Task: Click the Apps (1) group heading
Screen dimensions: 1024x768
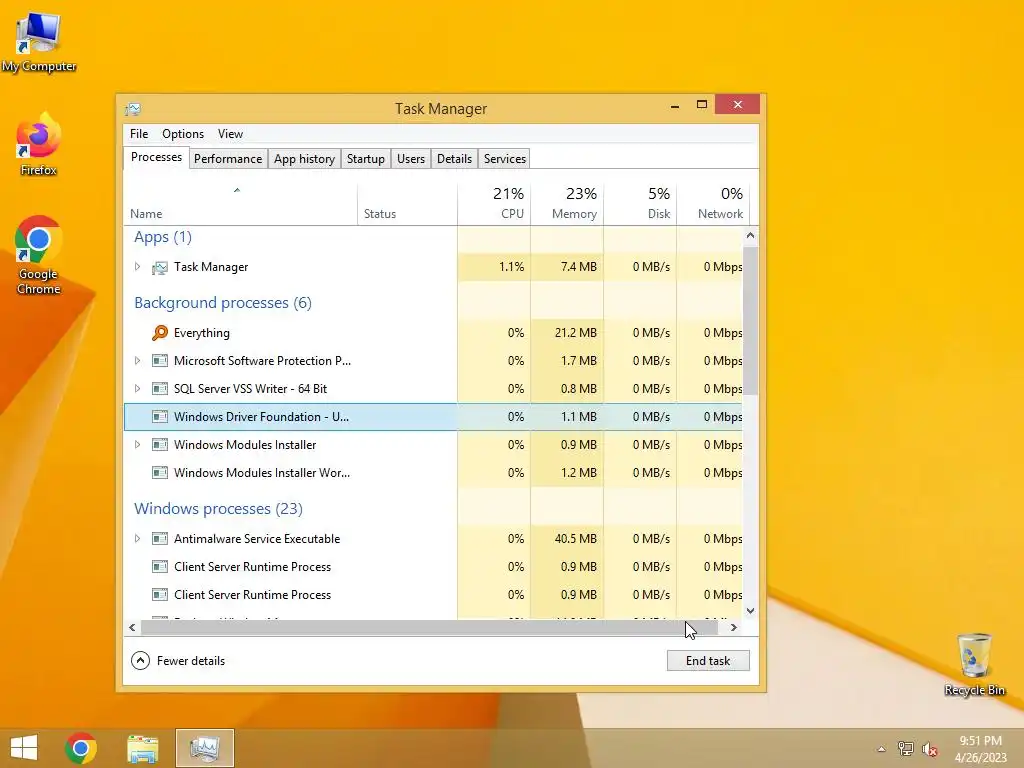Action: pyautogui.click(x=163, y=237)
